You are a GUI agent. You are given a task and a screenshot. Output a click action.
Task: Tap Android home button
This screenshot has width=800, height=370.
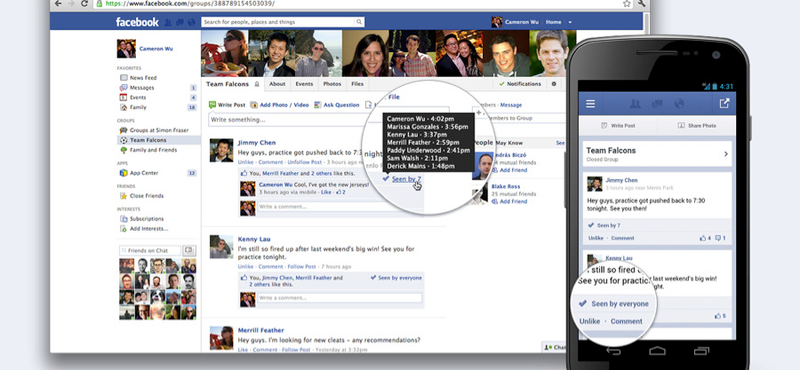657,351
